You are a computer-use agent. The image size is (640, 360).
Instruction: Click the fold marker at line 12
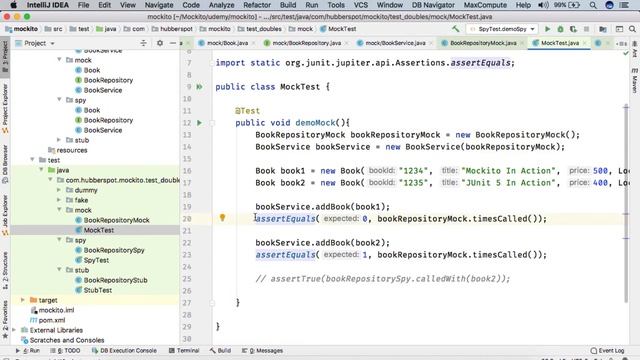pos(212,122)
